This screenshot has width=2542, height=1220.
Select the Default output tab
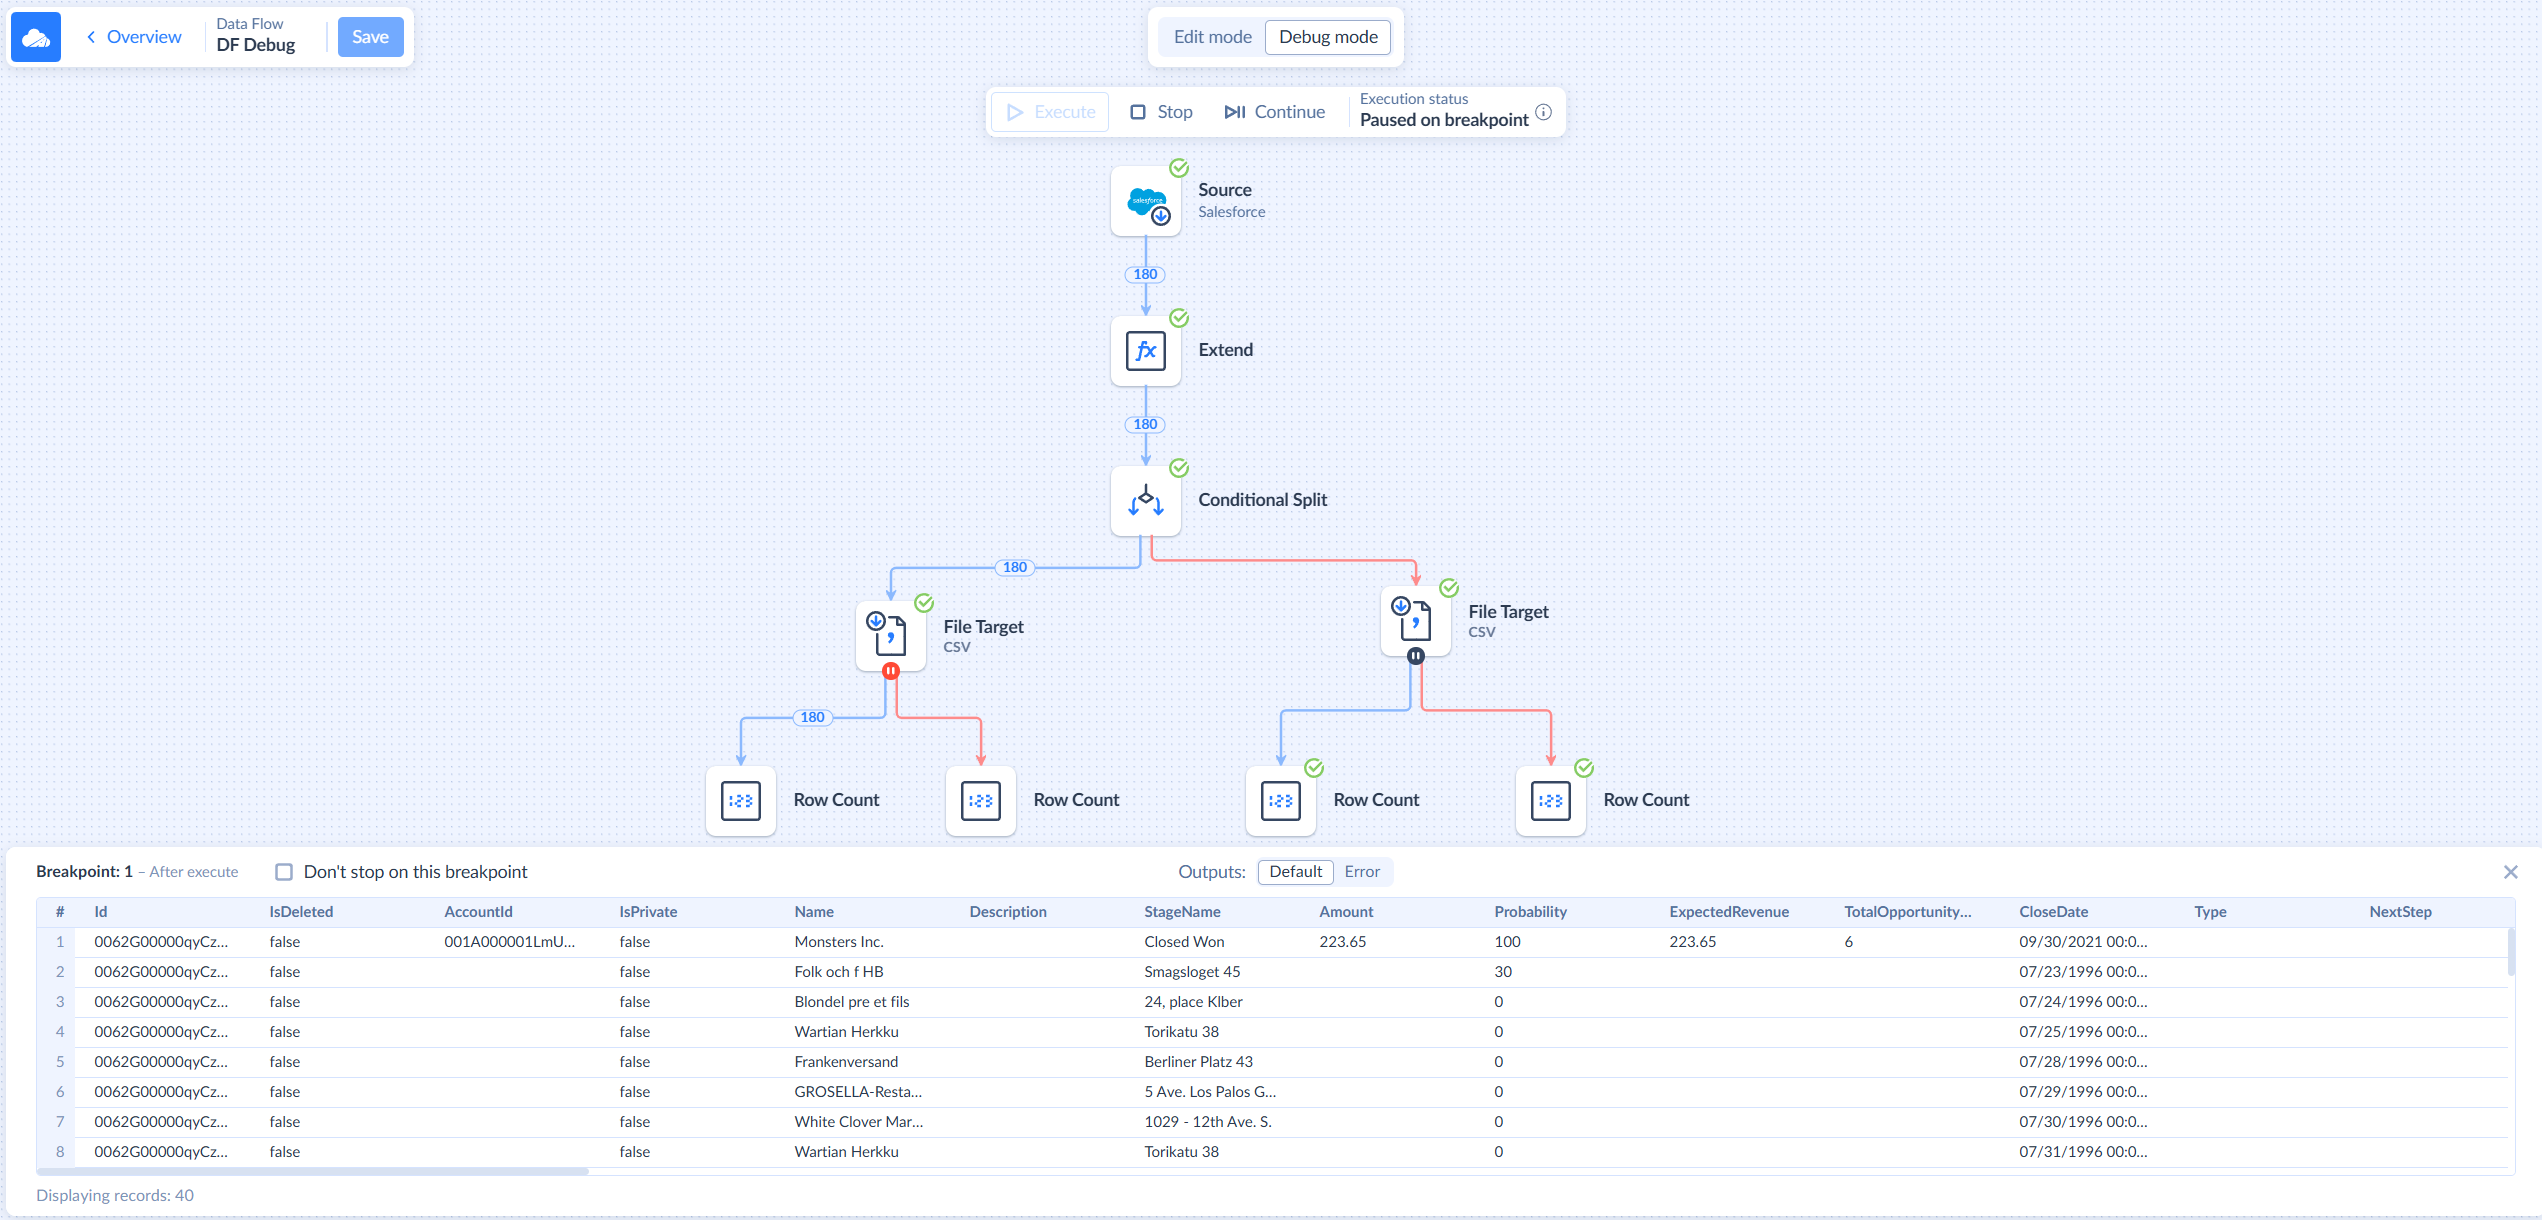[1295, 872]
